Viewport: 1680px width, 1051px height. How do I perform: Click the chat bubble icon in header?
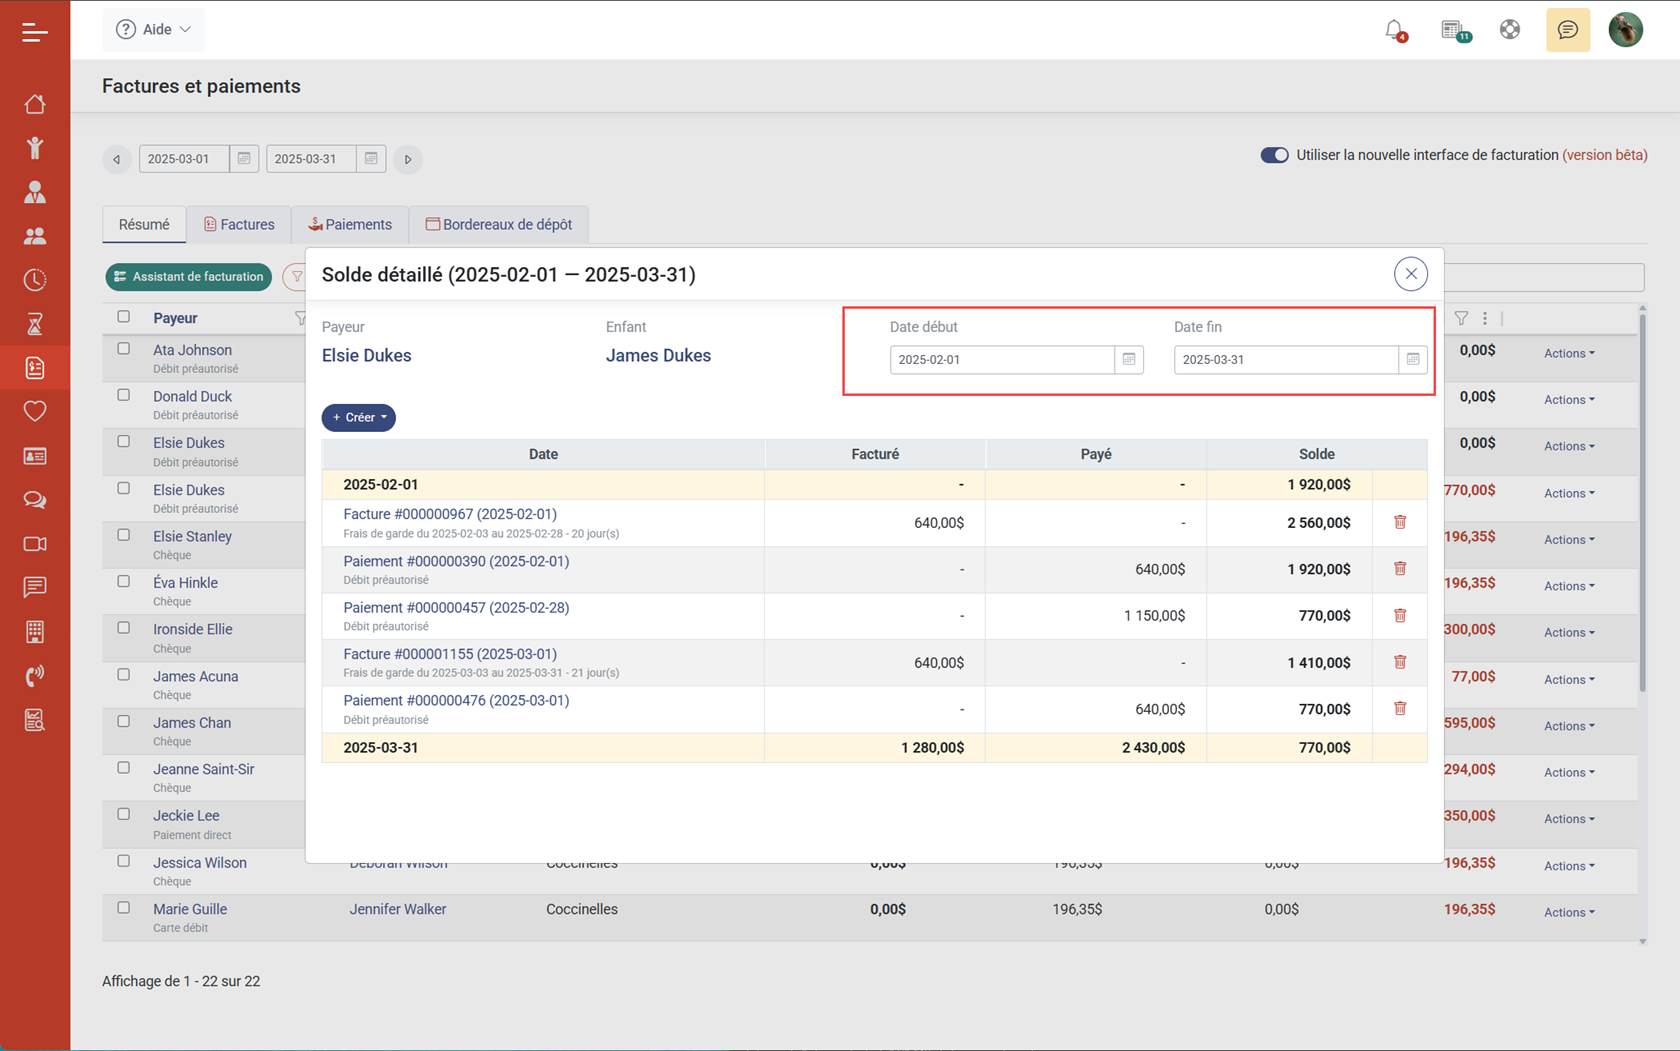click(x=1567, y=30)
